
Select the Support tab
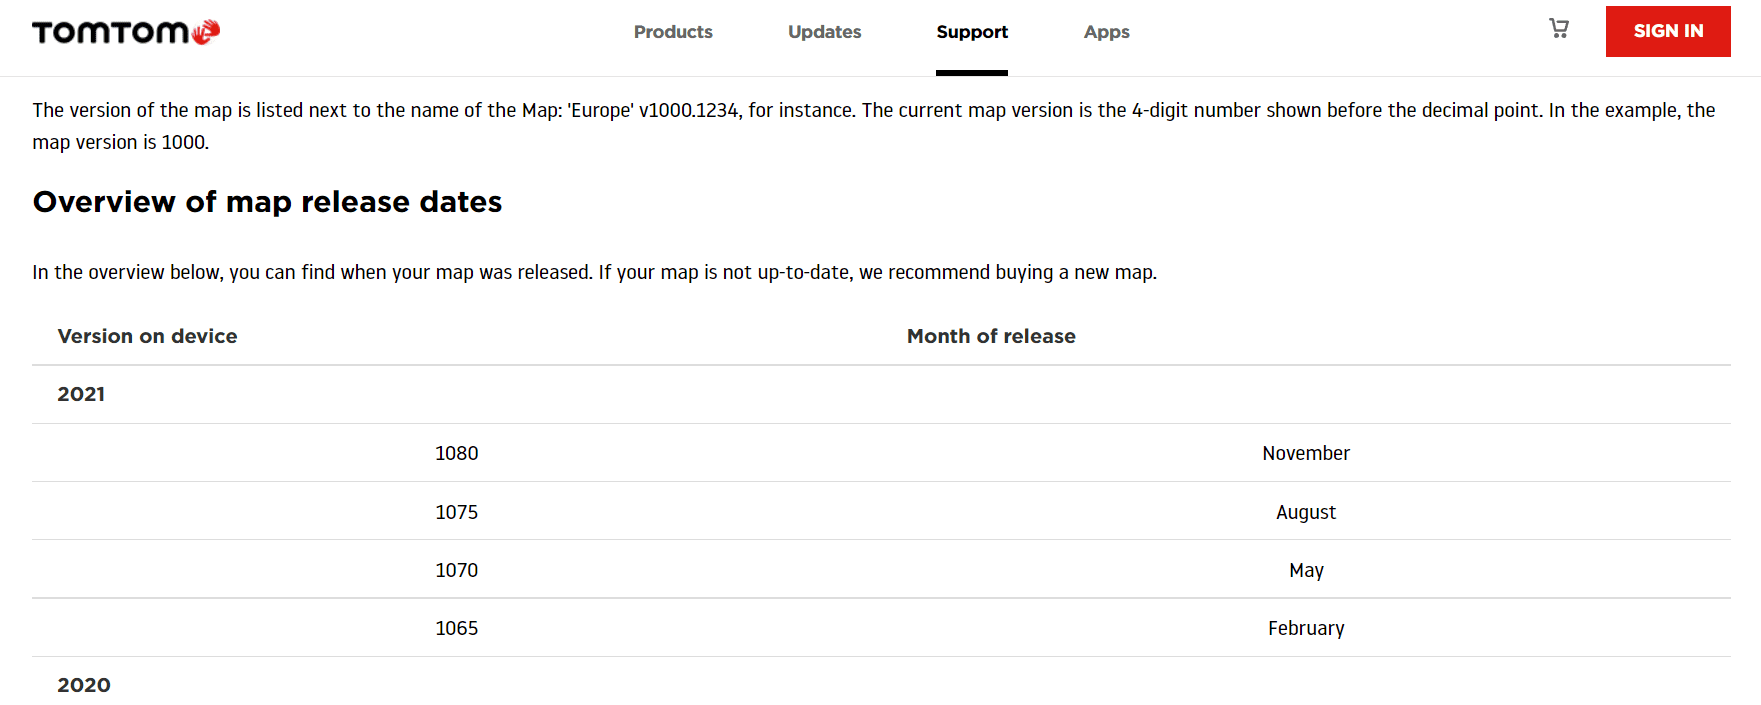click(971, 32)
